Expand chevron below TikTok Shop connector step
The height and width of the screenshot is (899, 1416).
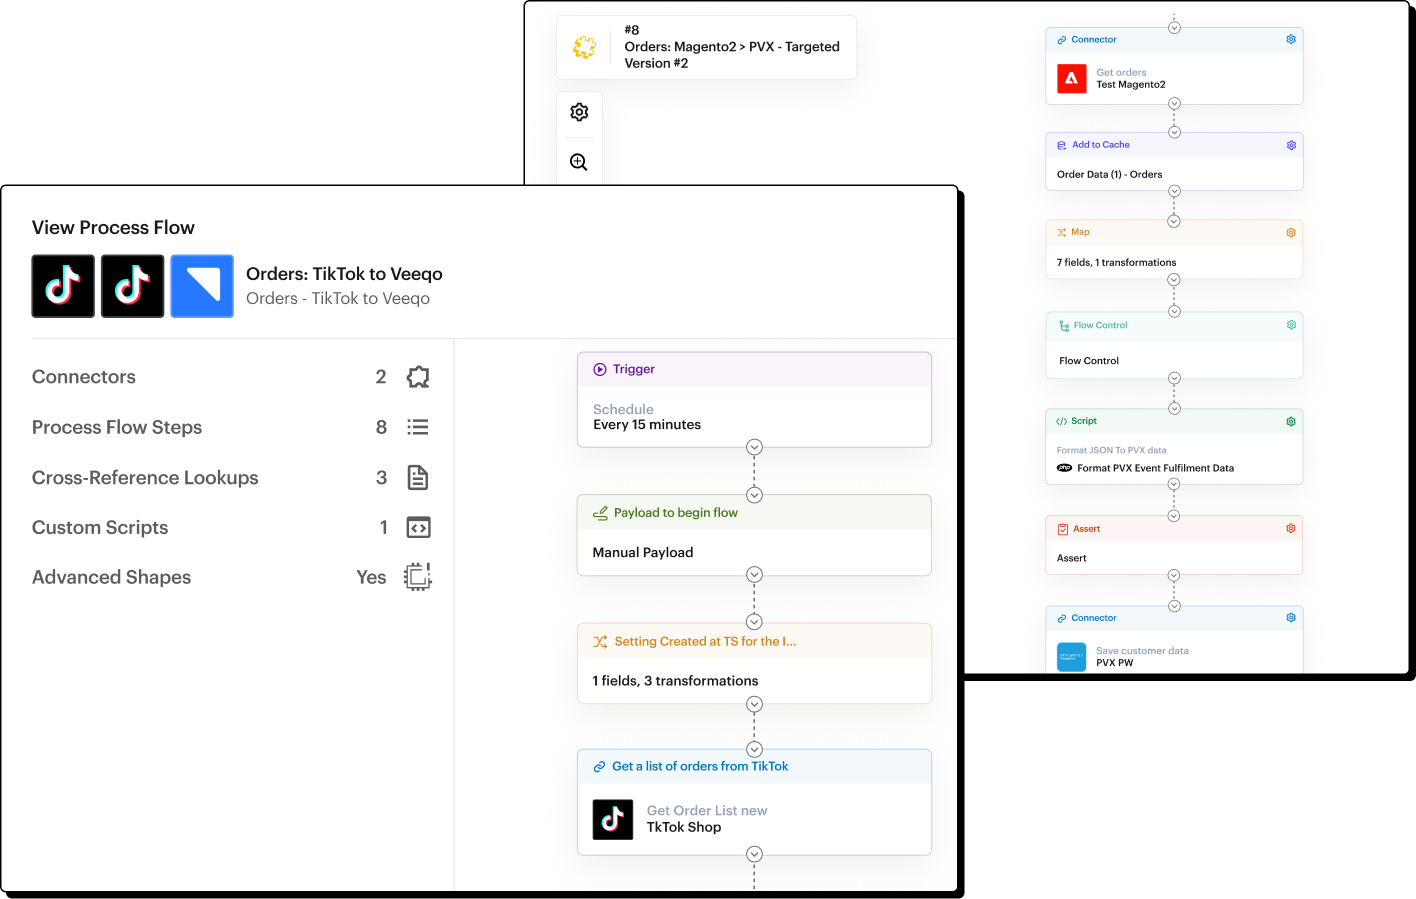(754, 854)
